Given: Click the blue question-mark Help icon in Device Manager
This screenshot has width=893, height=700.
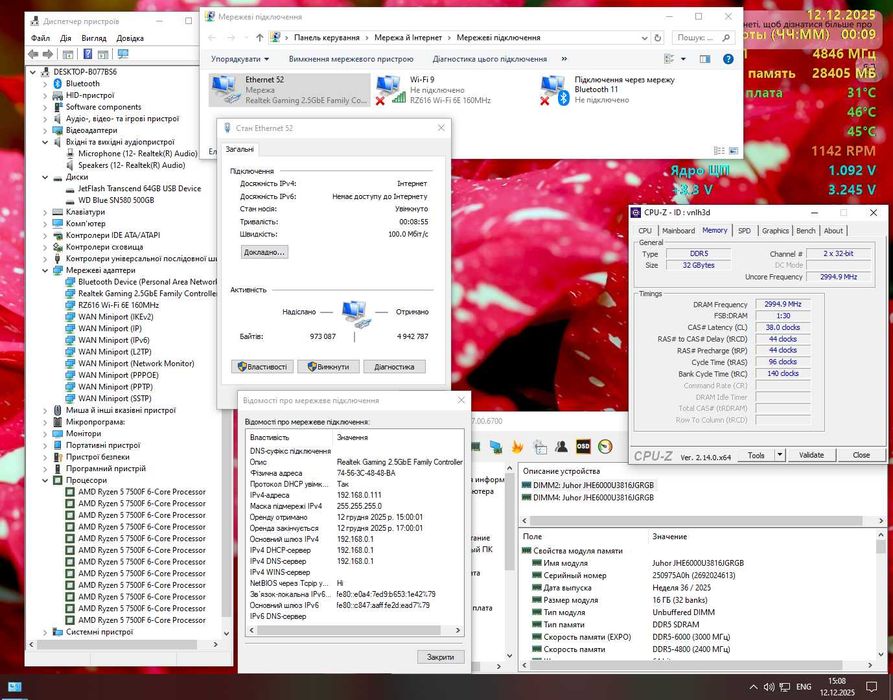Looking at the screenshot, I should 87,54.
